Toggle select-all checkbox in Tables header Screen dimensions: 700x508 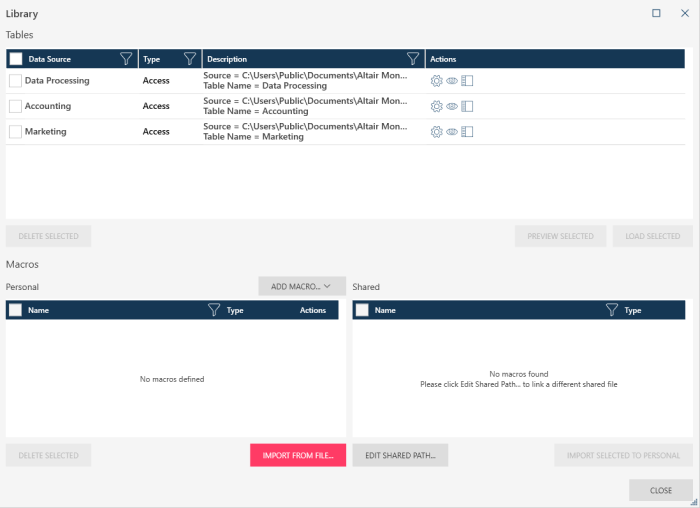coord(16,59)
